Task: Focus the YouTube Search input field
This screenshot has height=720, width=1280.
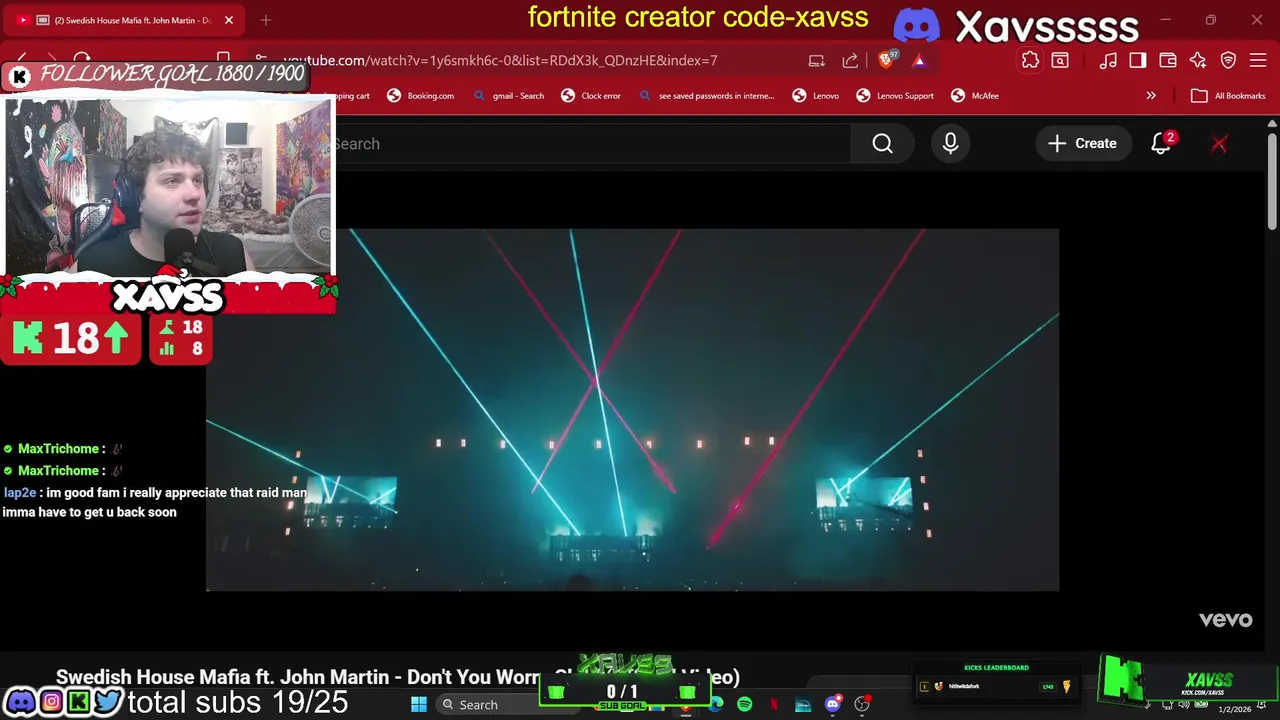Action: pyautogui.click(x=590, y=144)
